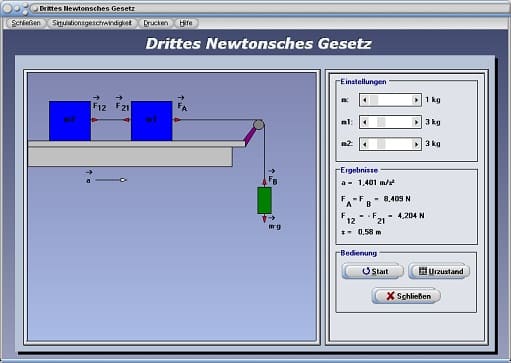This screenshot has height=363, width=511.
Task: Click the purple pulley bracket
Action: click(250, 136)
